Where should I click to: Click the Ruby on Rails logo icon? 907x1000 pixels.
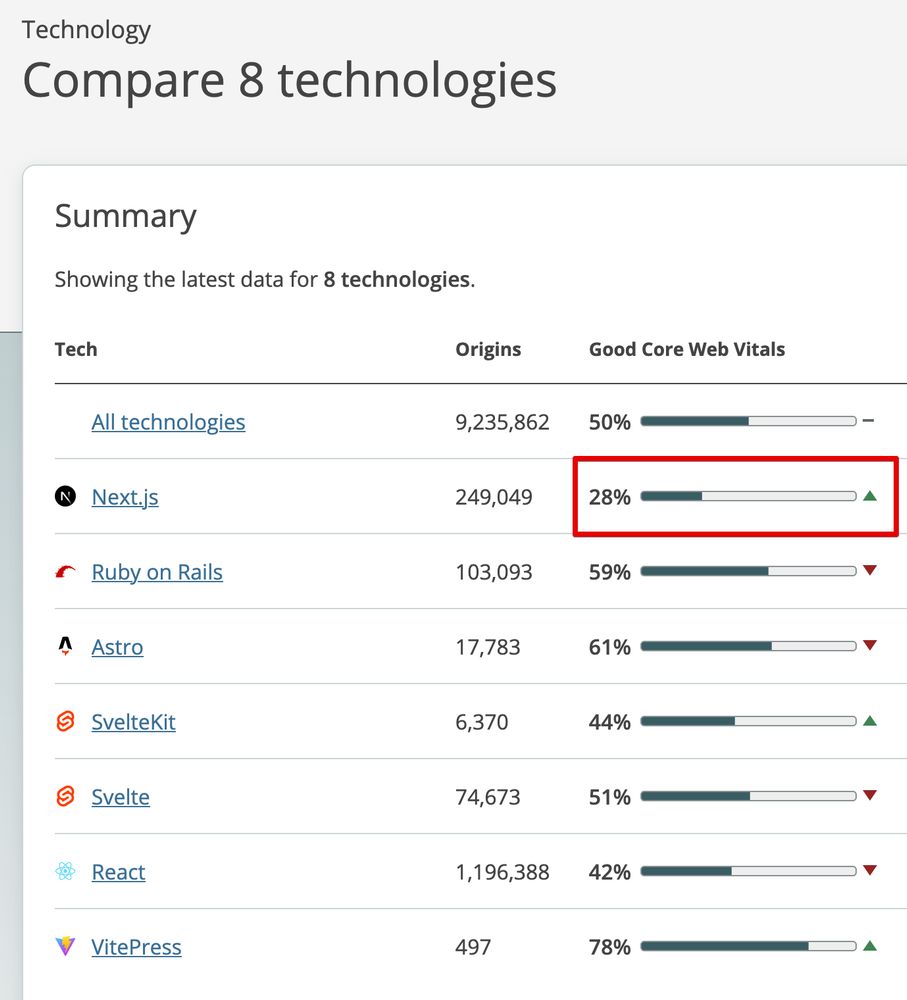[65, 572]
